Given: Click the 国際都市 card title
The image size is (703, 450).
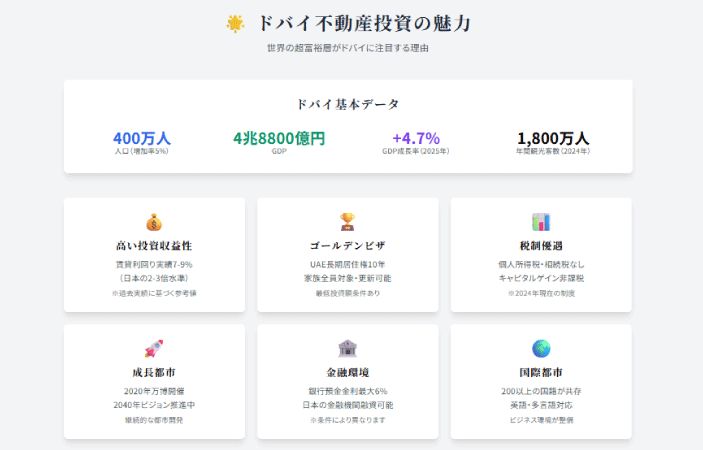Looking at the screenshot, I should tap(541, 372).
